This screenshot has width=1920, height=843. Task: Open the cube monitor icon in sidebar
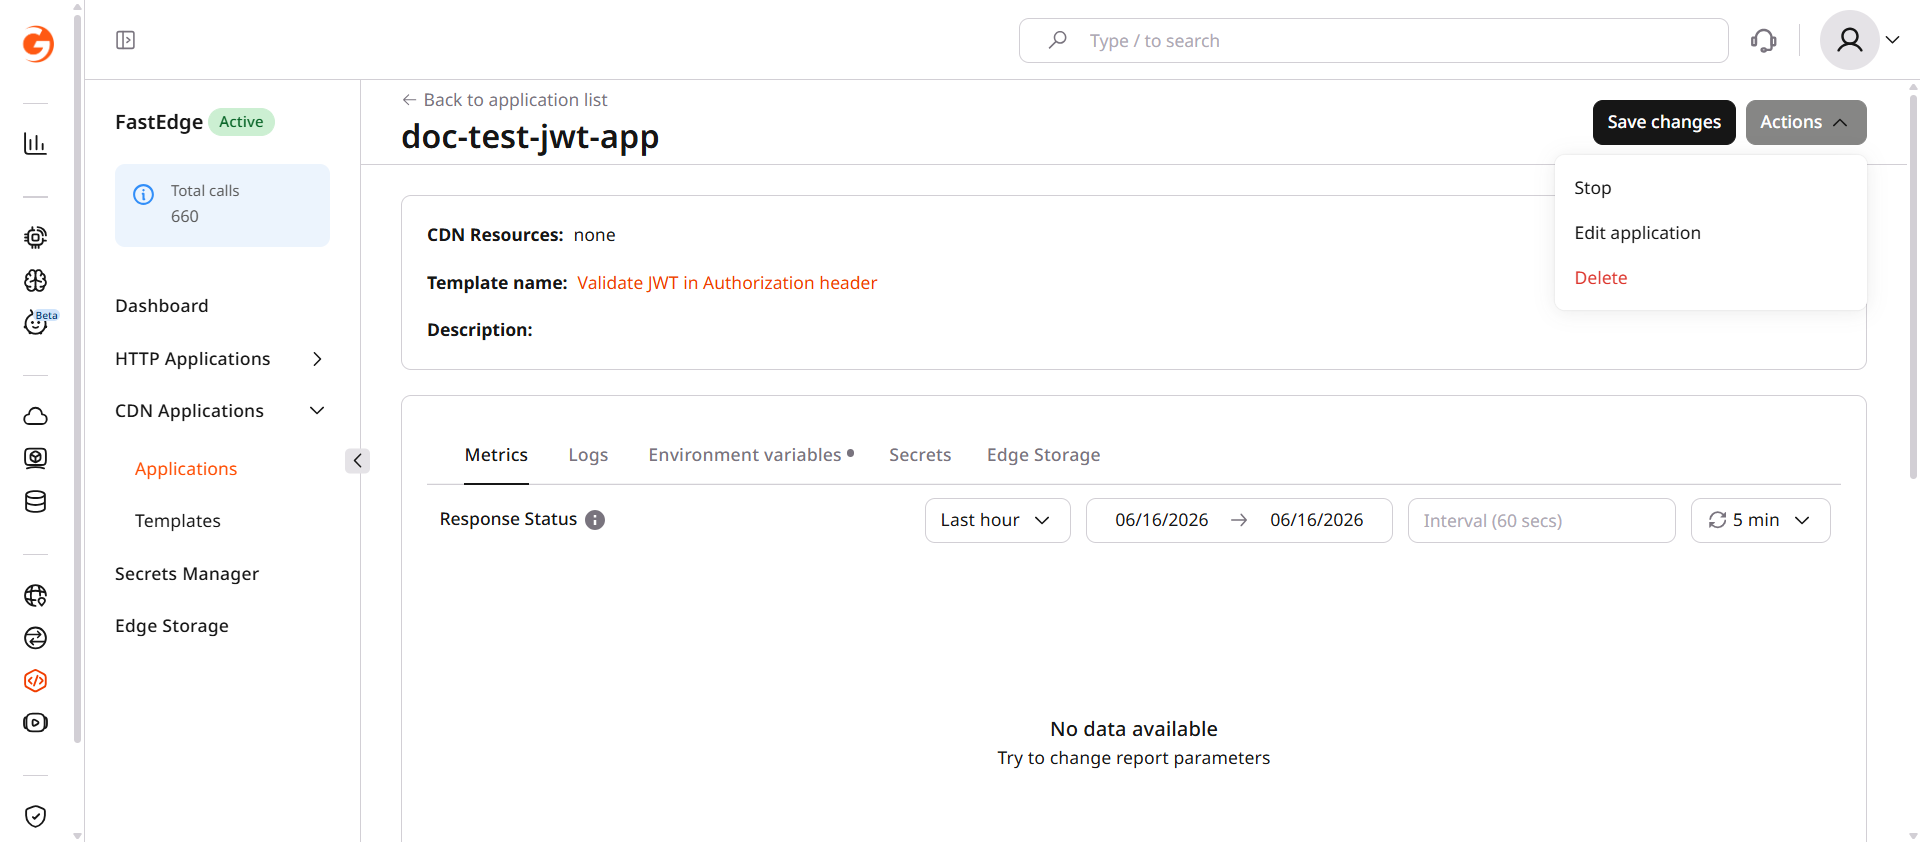35,458
